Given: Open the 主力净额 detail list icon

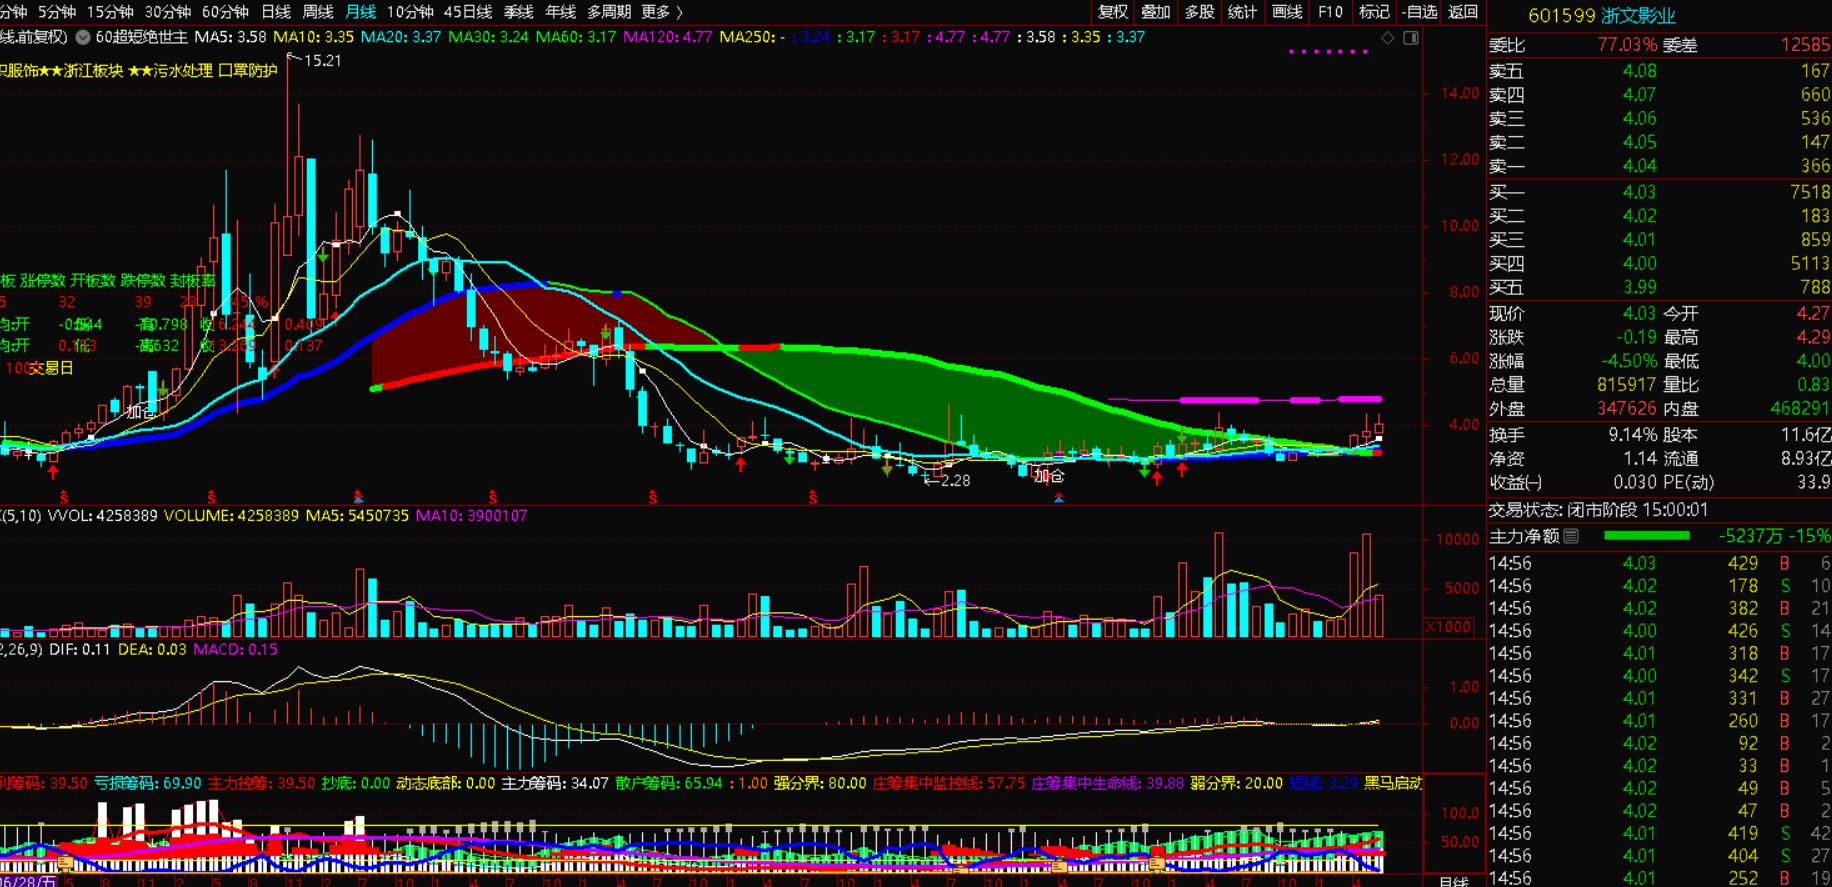Looking at the screenshot, I should tap(1571, 536).
